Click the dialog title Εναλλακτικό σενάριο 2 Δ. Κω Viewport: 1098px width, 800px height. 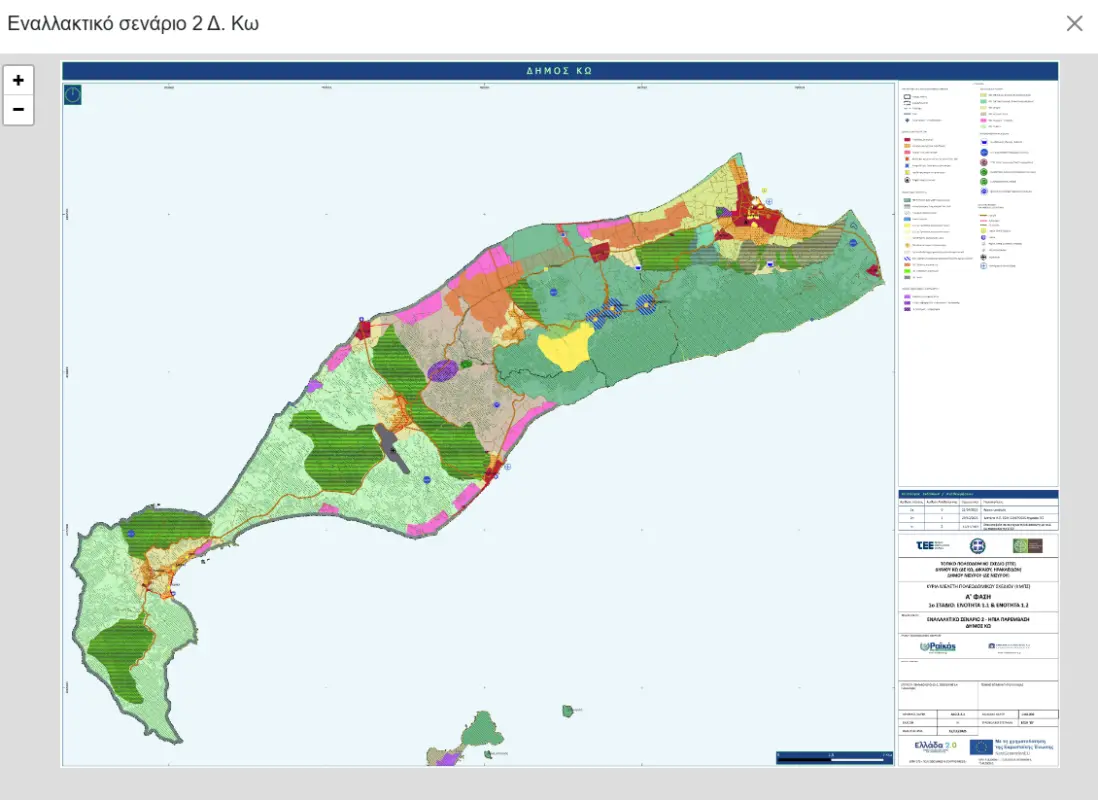[133, 24]
